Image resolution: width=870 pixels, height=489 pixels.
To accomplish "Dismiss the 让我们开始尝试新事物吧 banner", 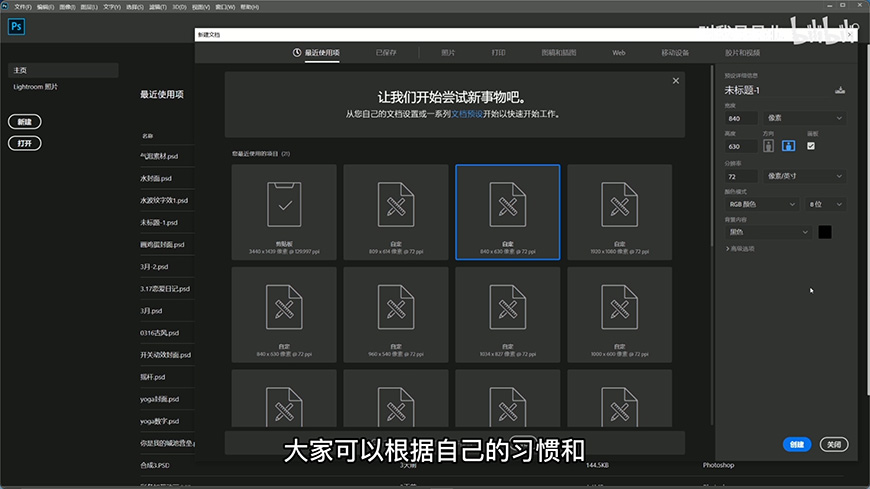I will pos(676,80).
